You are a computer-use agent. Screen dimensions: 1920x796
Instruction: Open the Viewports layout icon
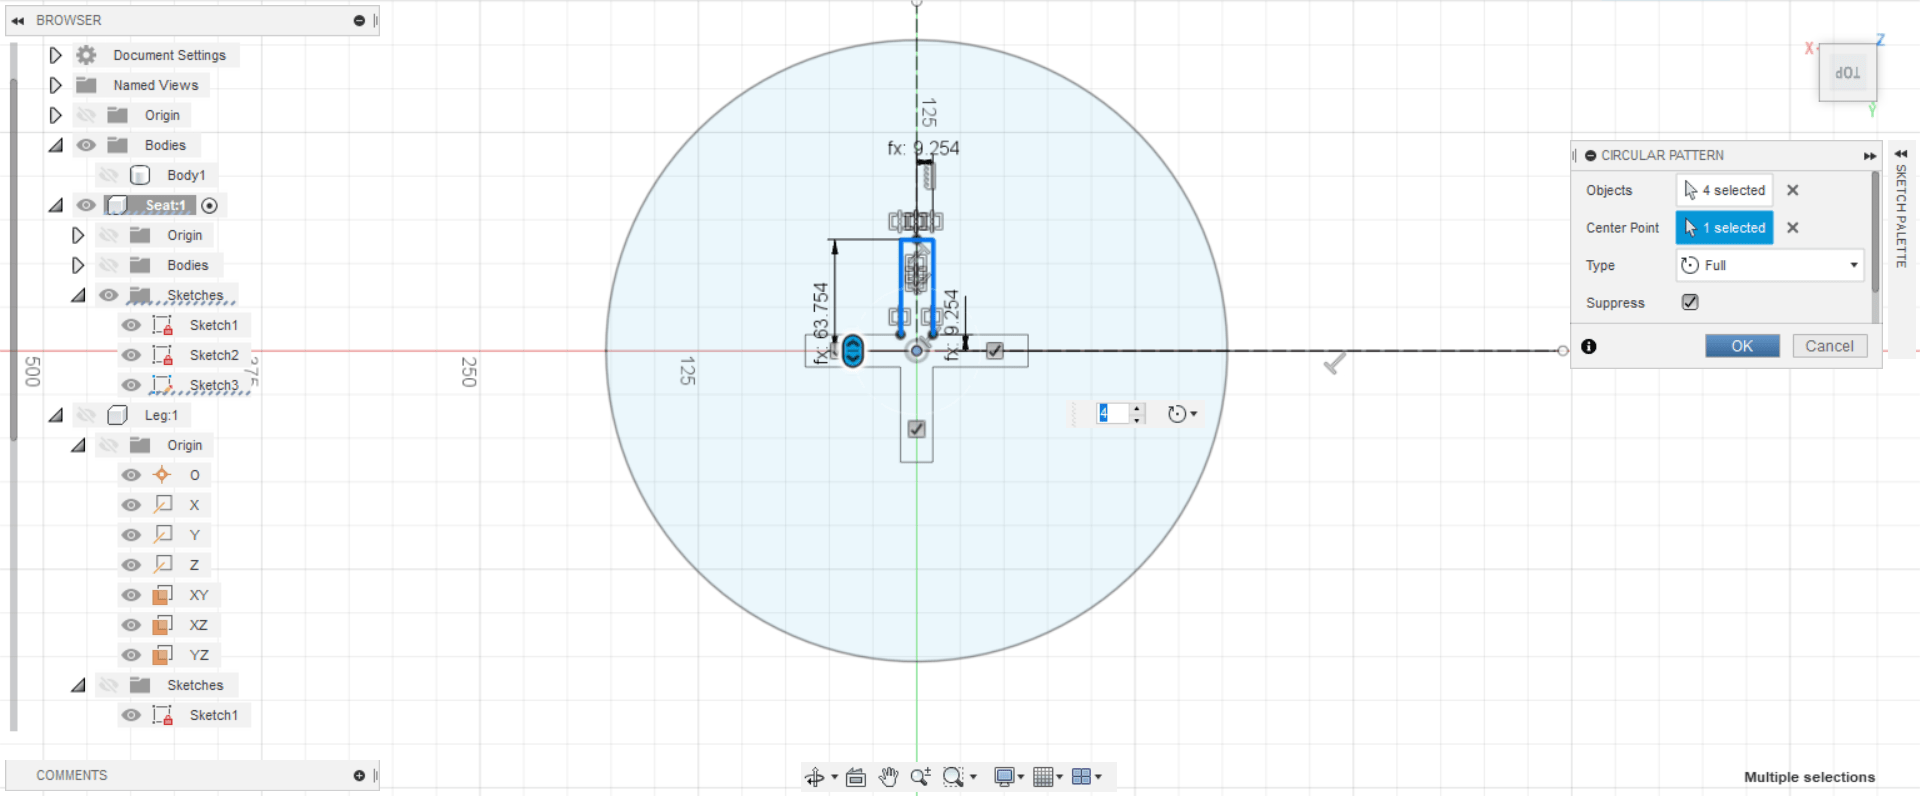coord(1081,777)
